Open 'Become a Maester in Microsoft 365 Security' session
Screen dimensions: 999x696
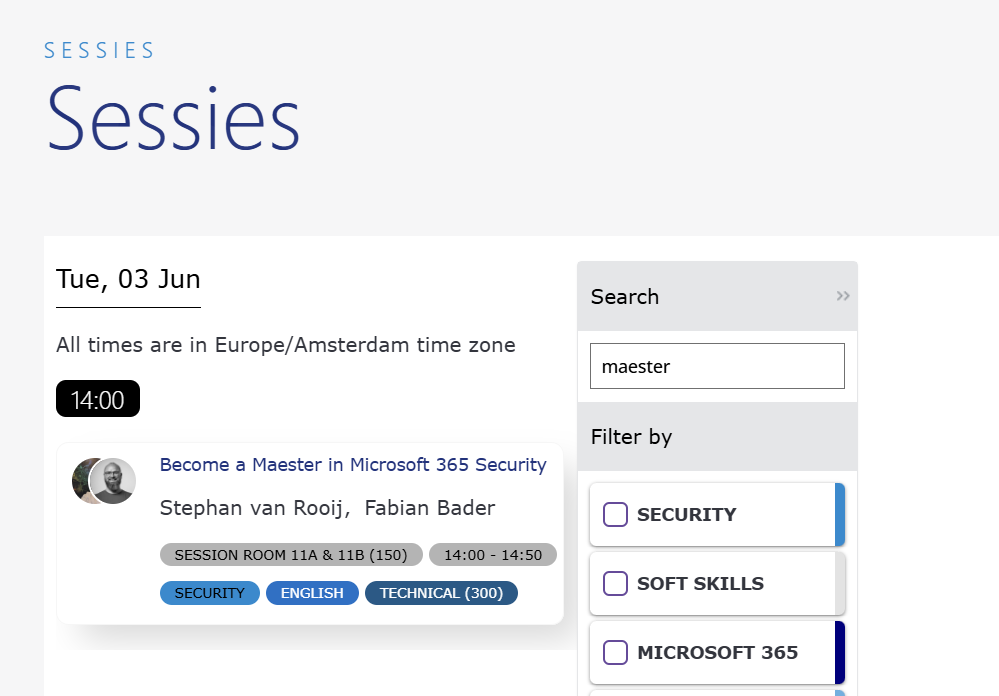(353, 465)
